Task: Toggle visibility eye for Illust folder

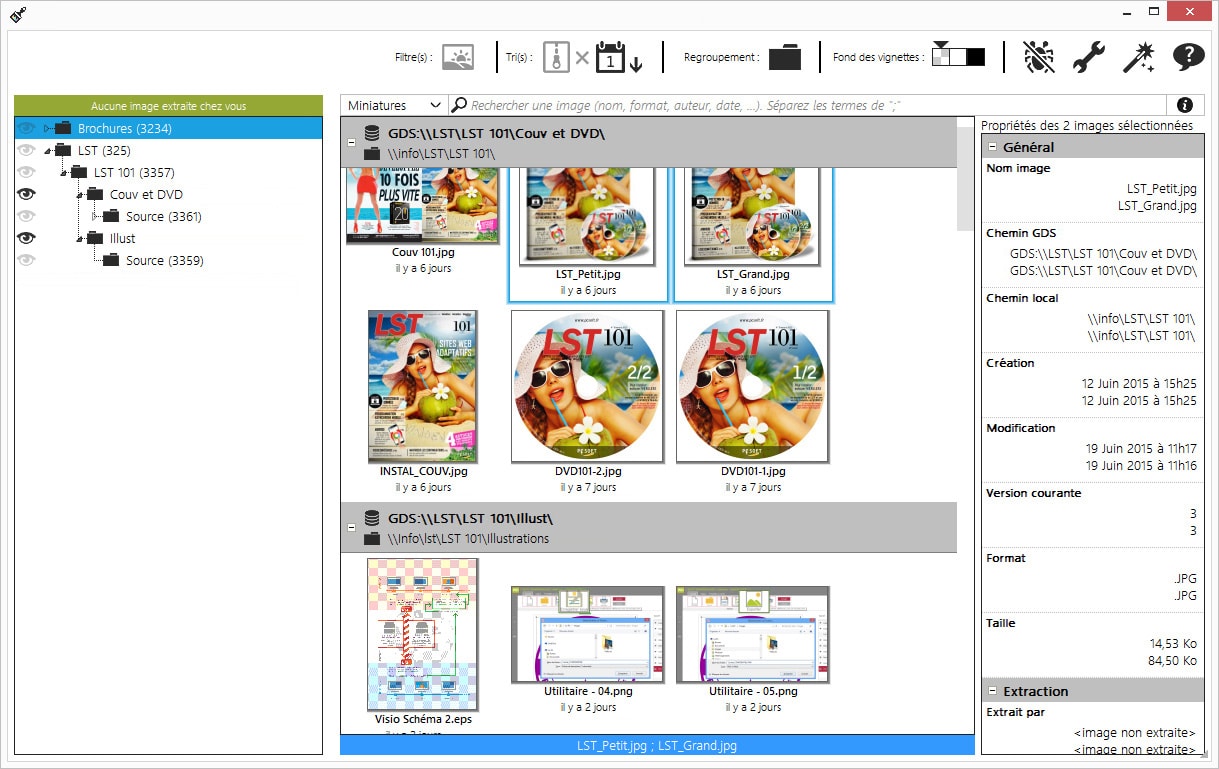Action: point(27,238)
